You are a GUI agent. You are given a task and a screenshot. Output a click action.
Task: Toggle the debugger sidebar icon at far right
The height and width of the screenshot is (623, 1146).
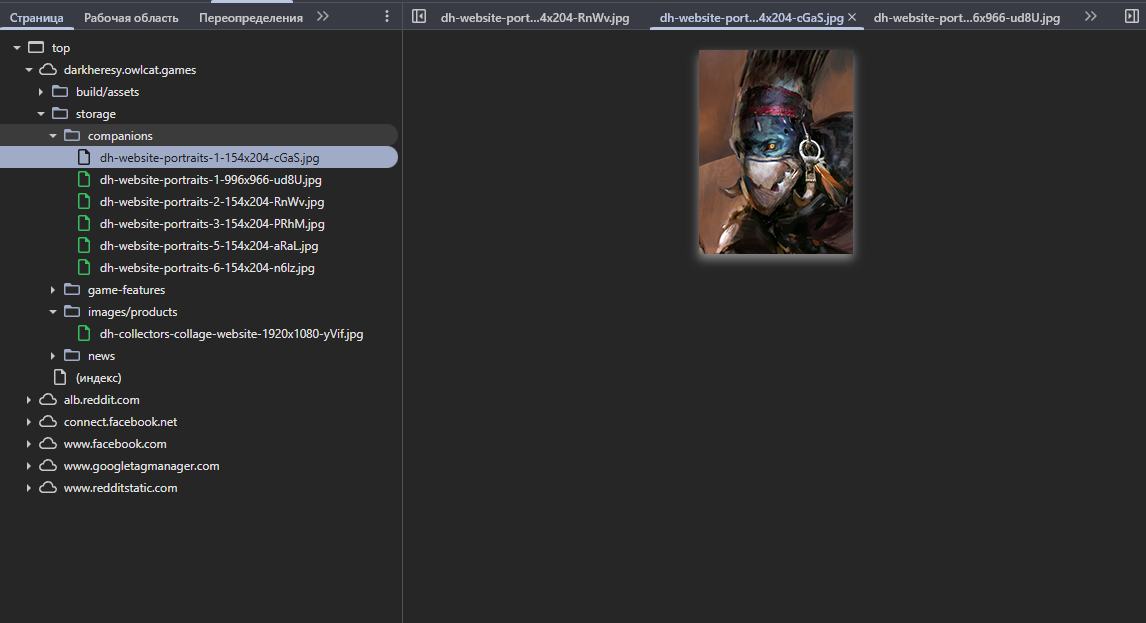pyautogui.click(x=1131, y=16)
